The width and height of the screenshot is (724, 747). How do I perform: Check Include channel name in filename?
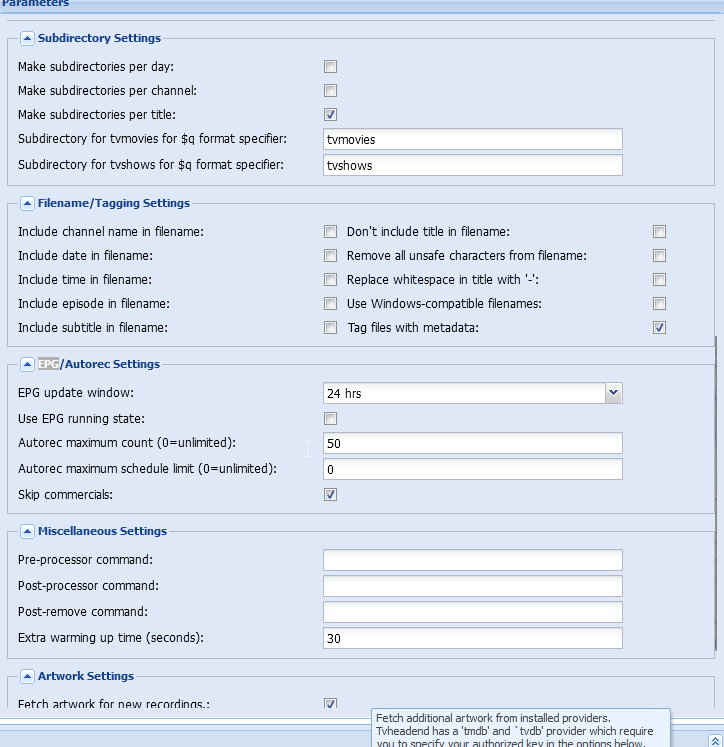(x=330, y=232)
